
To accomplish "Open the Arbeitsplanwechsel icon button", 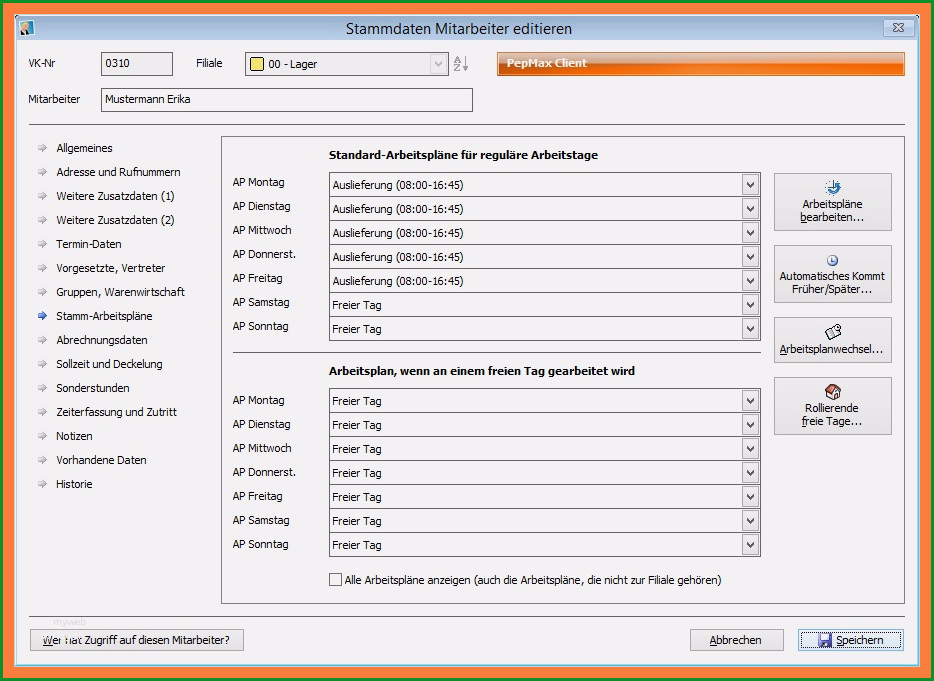I will point(833,332).
